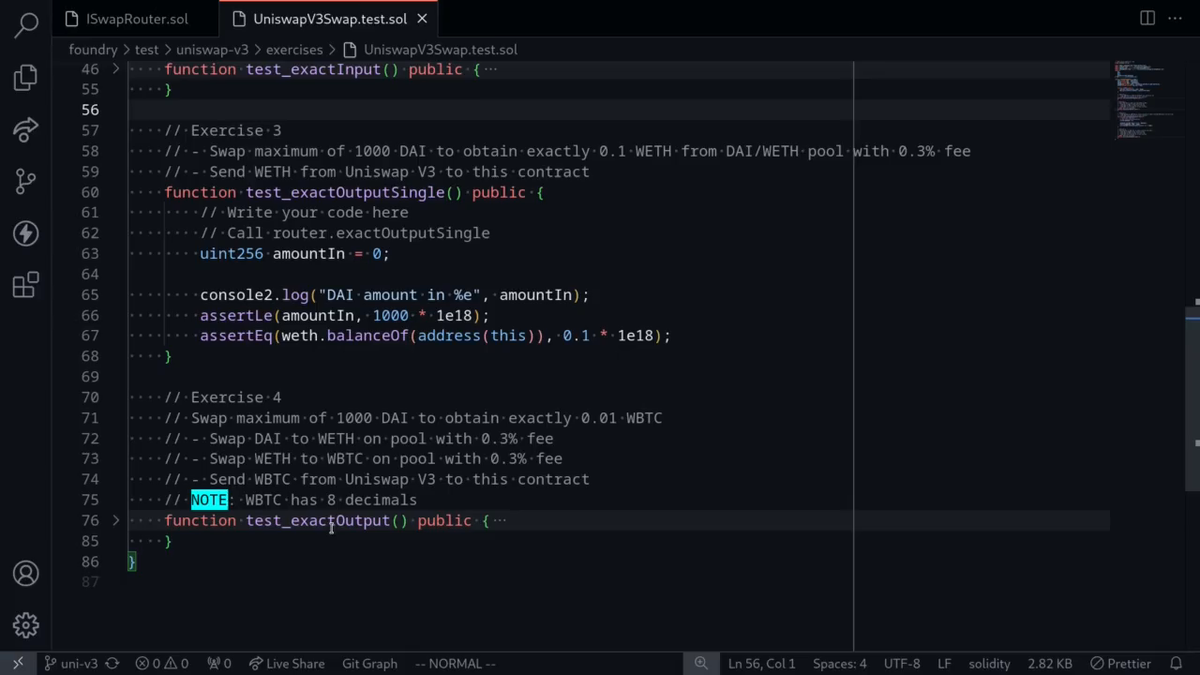This screenshot has height=675, width=1200.
Task: Click the remote window indicator icon
Action: [x=17, y=663]
